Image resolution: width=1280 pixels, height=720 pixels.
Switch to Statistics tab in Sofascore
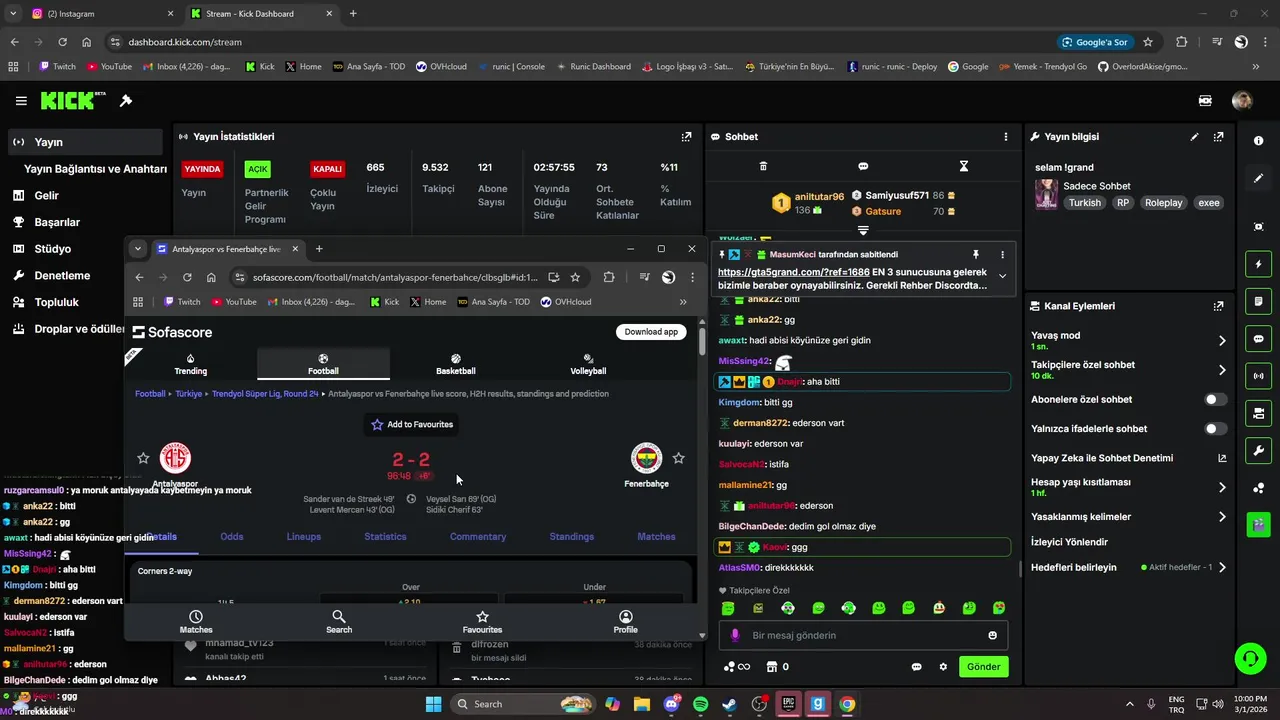click(x=385, y=537)
